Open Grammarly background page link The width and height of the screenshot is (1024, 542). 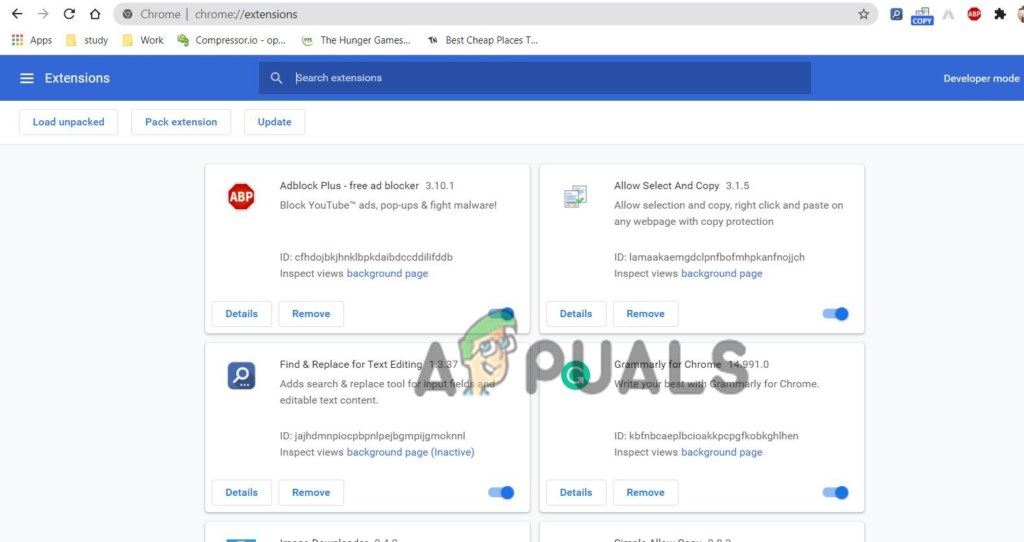point(722,452)
